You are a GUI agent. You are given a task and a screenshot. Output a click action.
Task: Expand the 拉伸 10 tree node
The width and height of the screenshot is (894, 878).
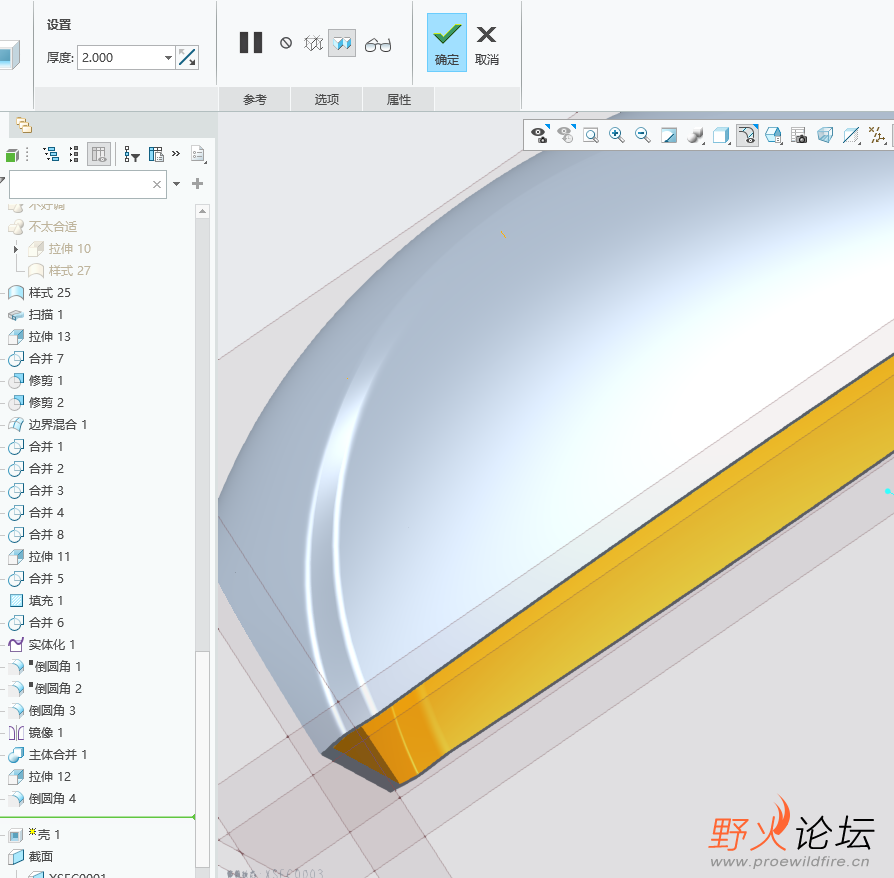tap(16, 249)
